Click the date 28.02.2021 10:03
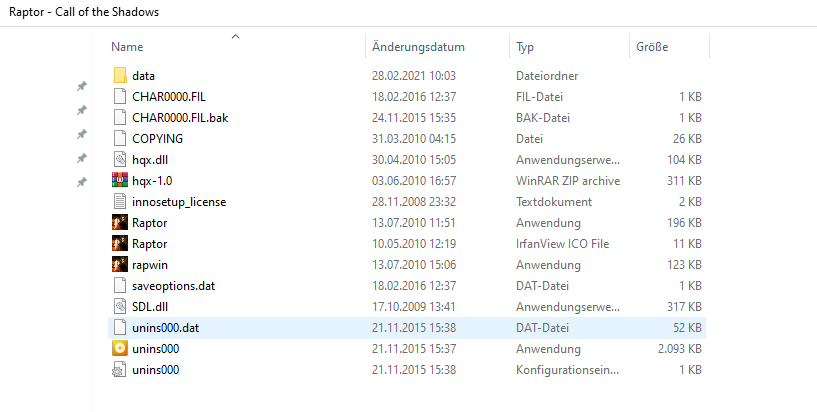The image size is (817, 412). [414, 76]
